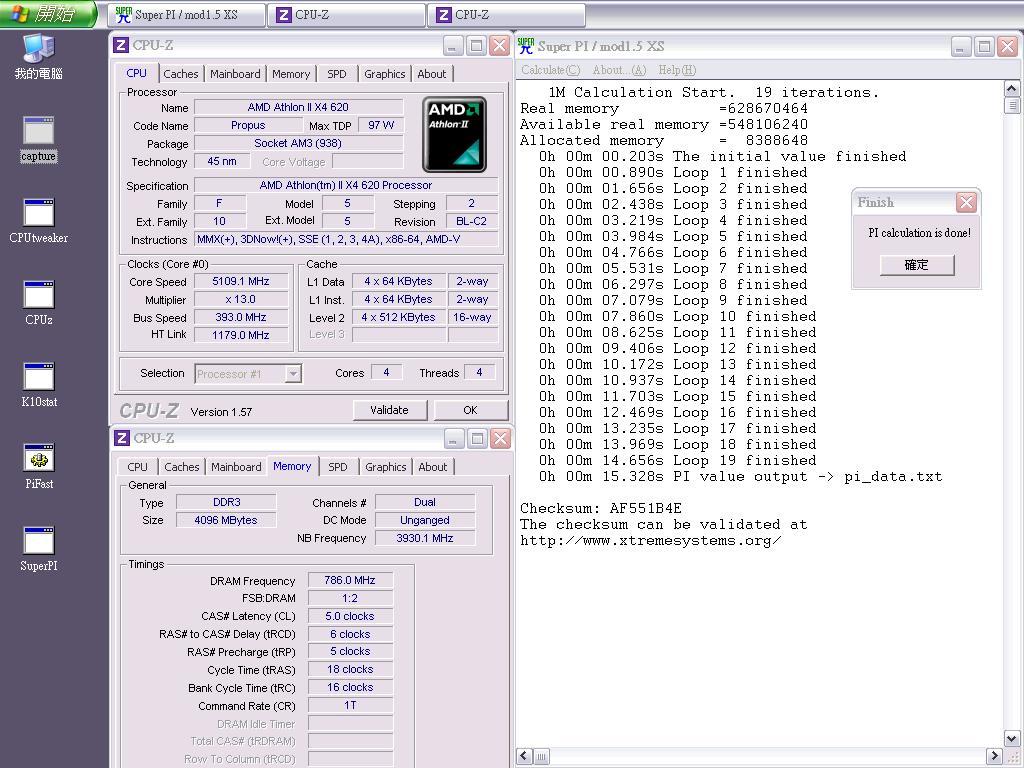Launch the CPUz desktop shortcut
Image resolution: width=1024 pixels, height=768 pixels.
[x=39, y=303]
